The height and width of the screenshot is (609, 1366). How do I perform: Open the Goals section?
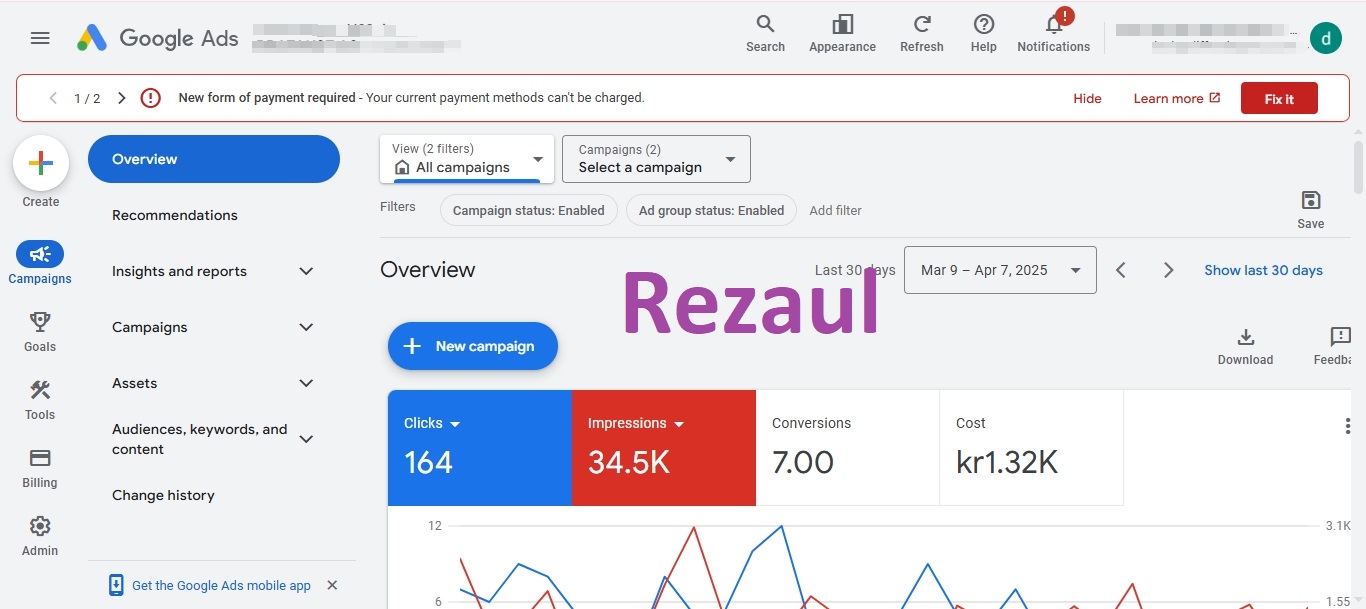coord(40,331)
